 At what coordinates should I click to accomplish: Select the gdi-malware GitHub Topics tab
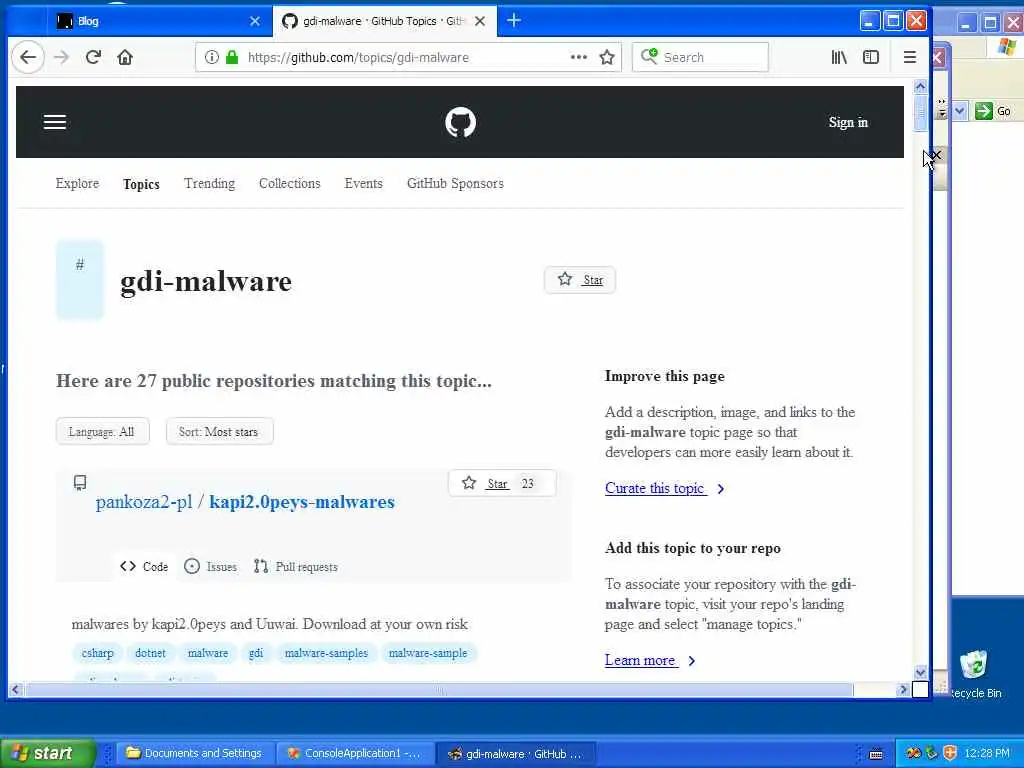coord(385,21)
